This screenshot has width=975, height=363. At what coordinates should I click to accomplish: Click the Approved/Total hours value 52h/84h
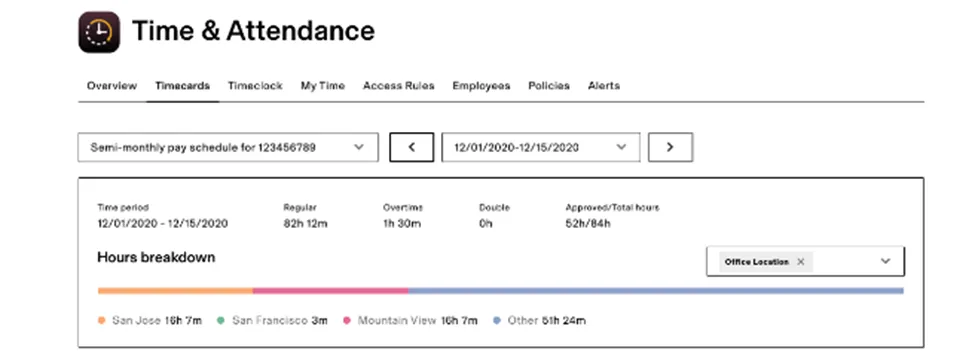point(588,224)
